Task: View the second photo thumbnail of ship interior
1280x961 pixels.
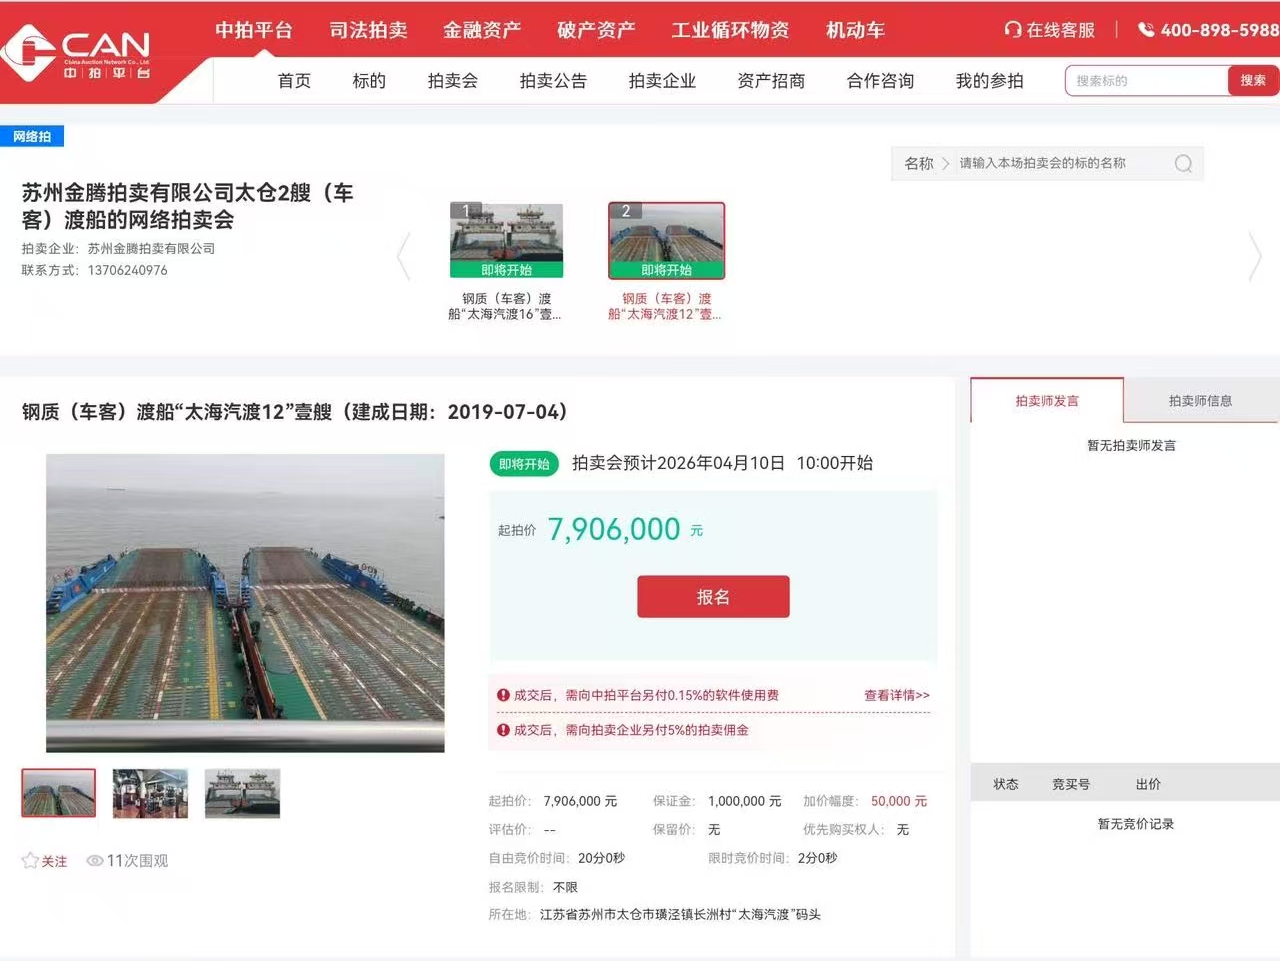Action: (x=150, y=793)
